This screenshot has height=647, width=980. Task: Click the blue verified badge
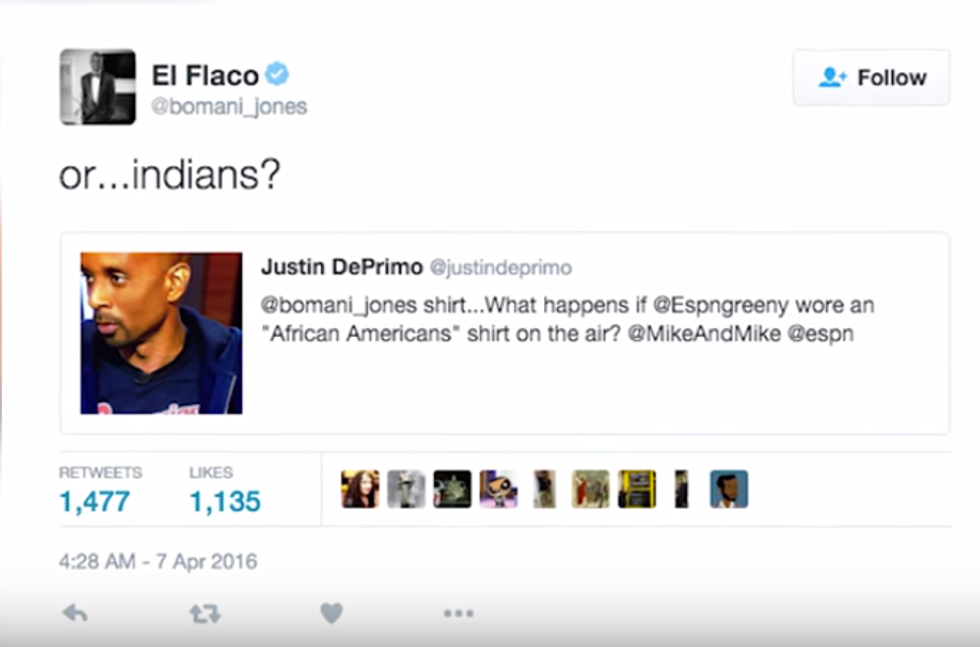pyautogui.click(x=277, y=74)
